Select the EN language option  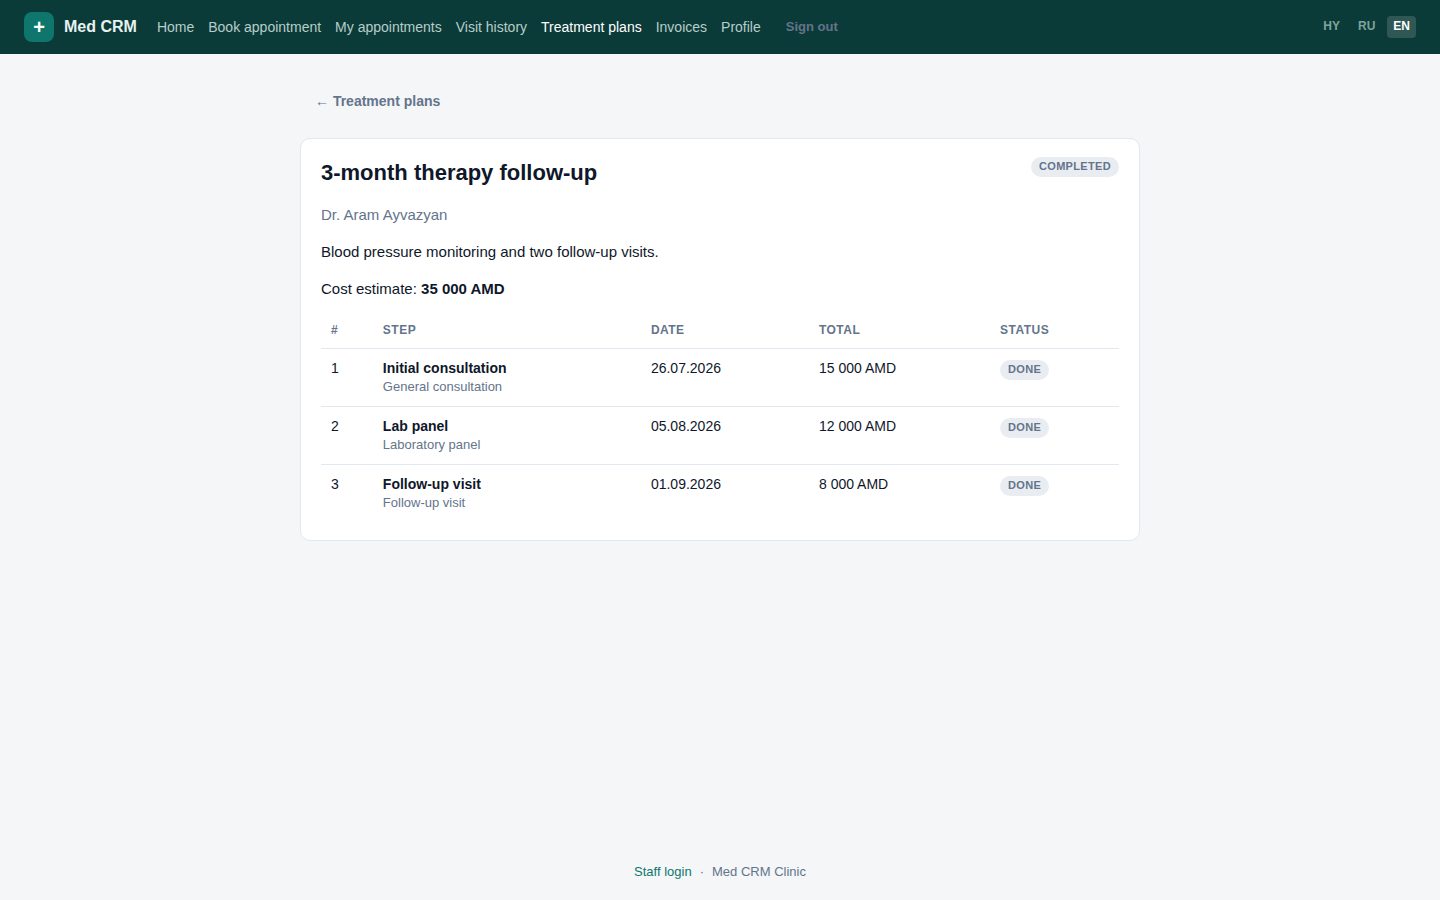pyautogui.click(x=1401, y=26)
